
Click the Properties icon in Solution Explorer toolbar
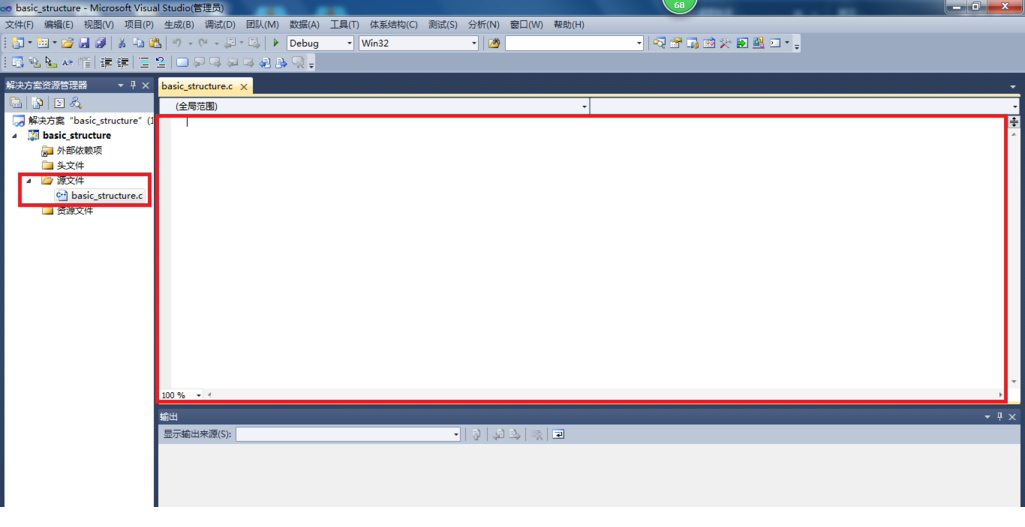click(16, 103)
